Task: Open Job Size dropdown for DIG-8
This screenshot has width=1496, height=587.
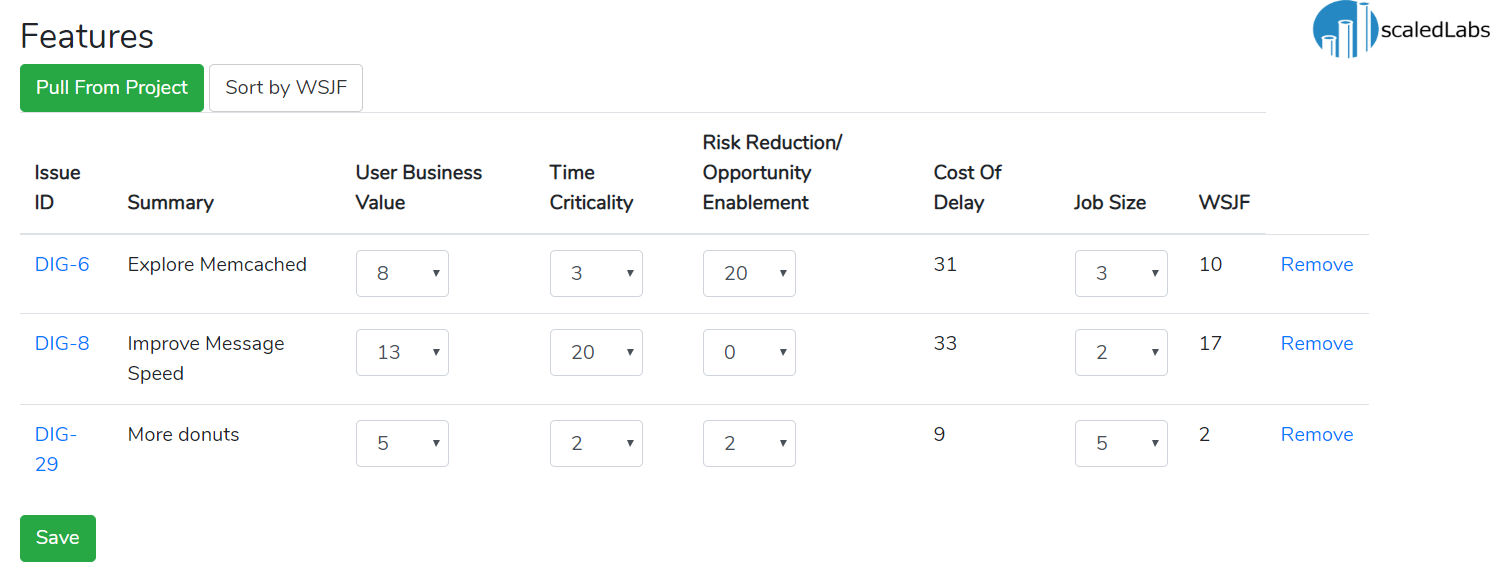Action: point(1121,352)
